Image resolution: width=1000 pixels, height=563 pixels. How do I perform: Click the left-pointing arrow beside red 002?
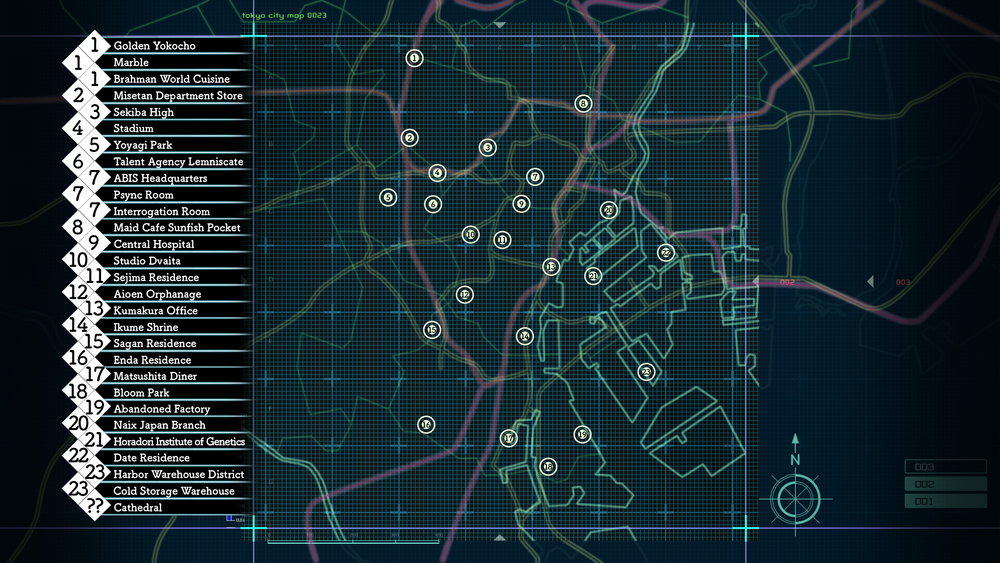click(x=756, y=281)
